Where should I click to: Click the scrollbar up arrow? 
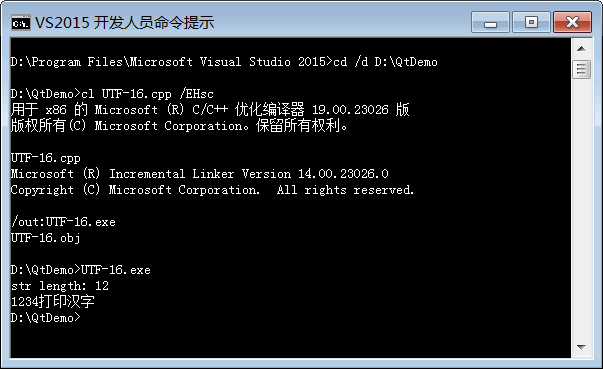pyautogui.click(x=581, y=49)
